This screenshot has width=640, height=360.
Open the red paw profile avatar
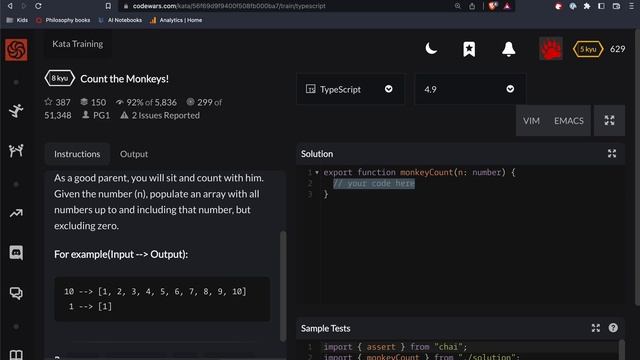(x=551, y=49)
